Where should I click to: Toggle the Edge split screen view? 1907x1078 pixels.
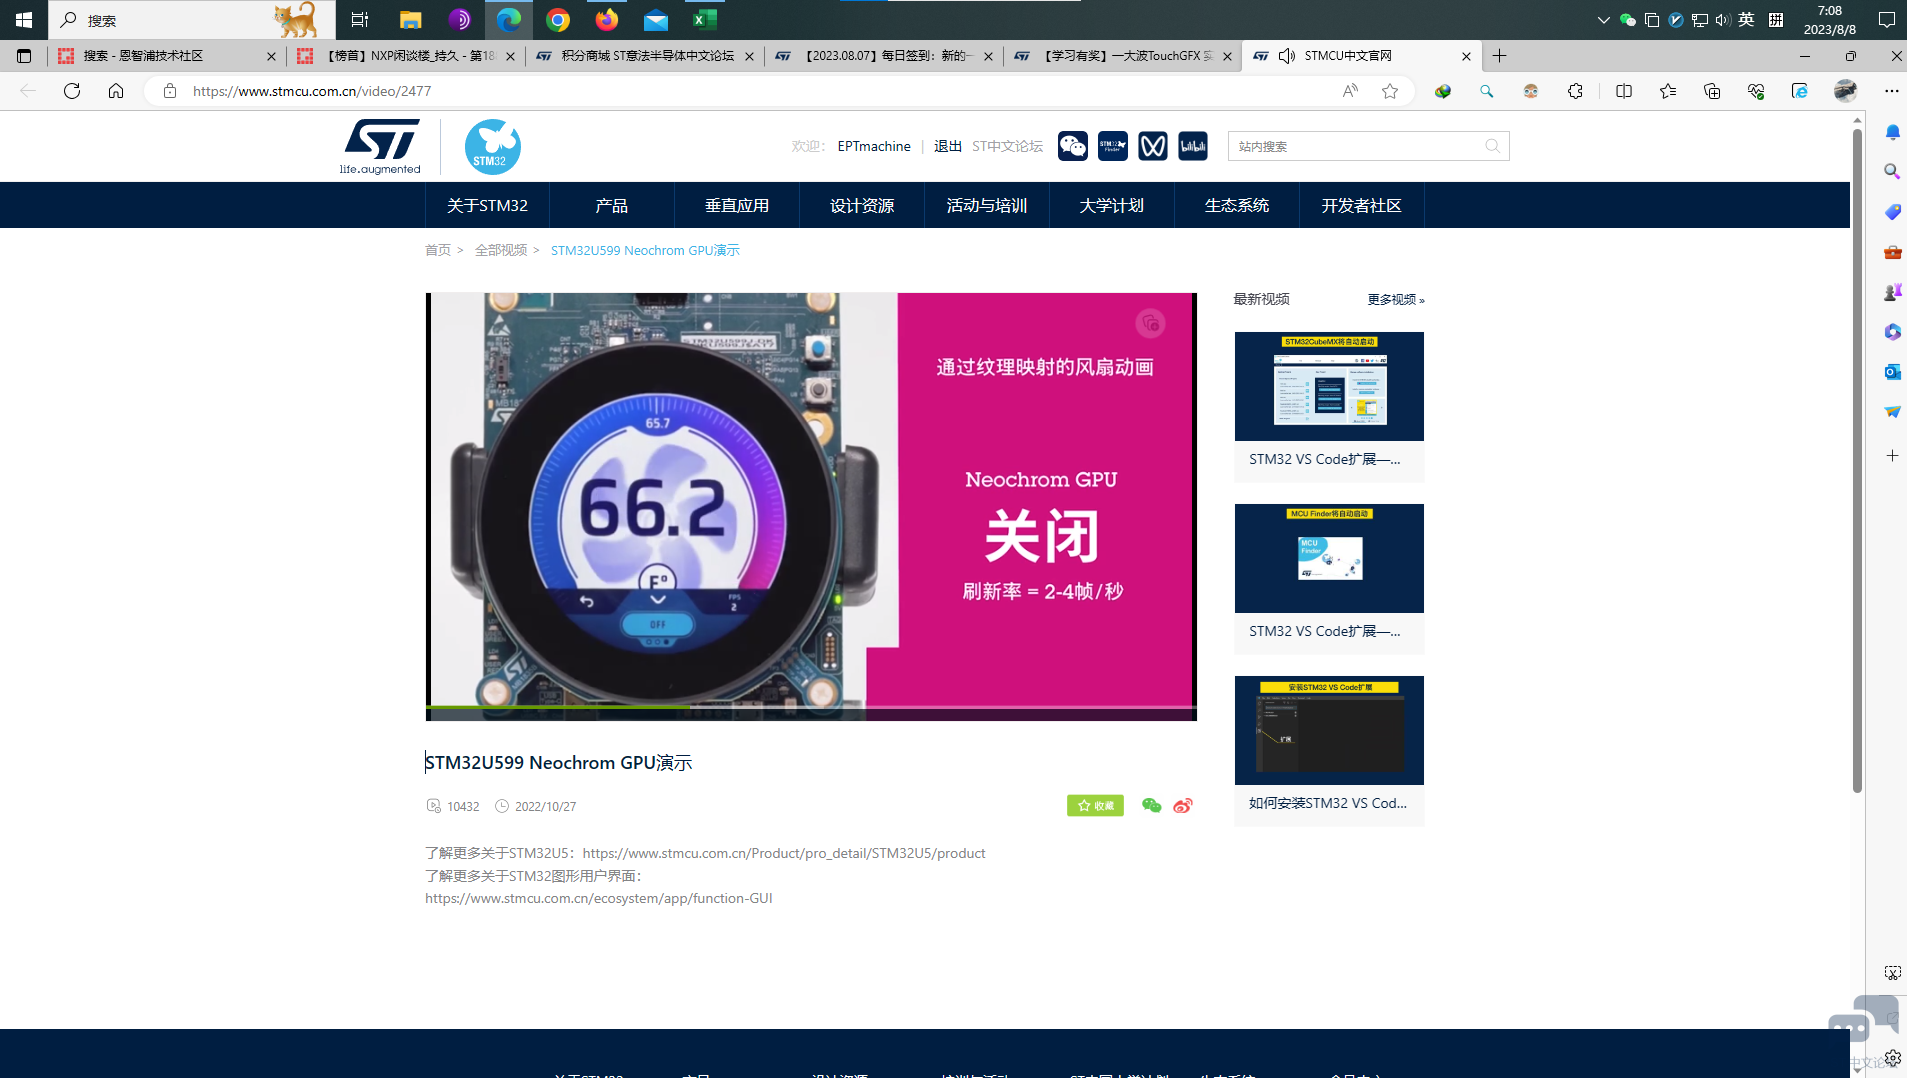[x=1624, y=91]
